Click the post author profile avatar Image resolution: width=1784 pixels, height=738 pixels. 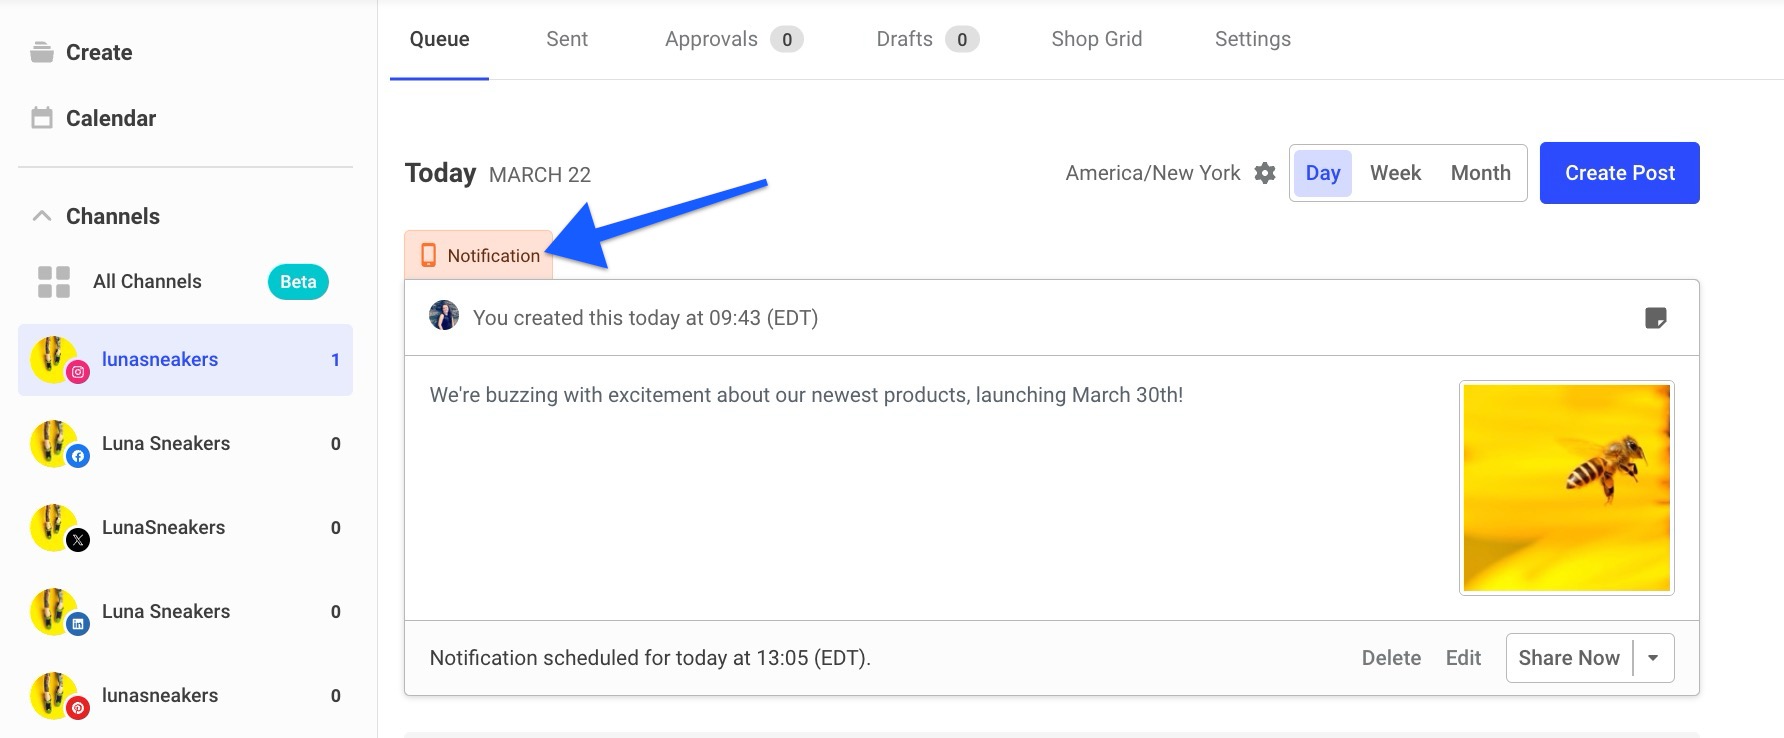444,316
